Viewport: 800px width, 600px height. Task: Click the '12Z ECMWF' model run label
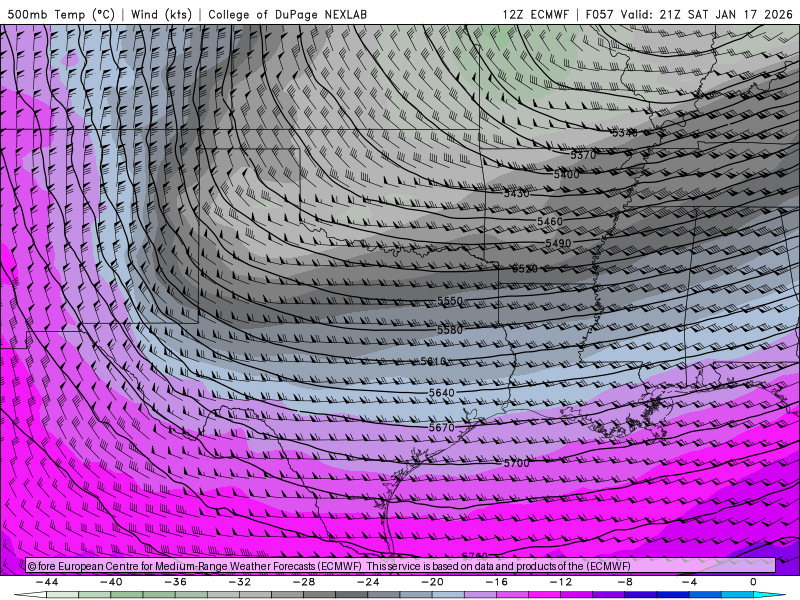535,14
